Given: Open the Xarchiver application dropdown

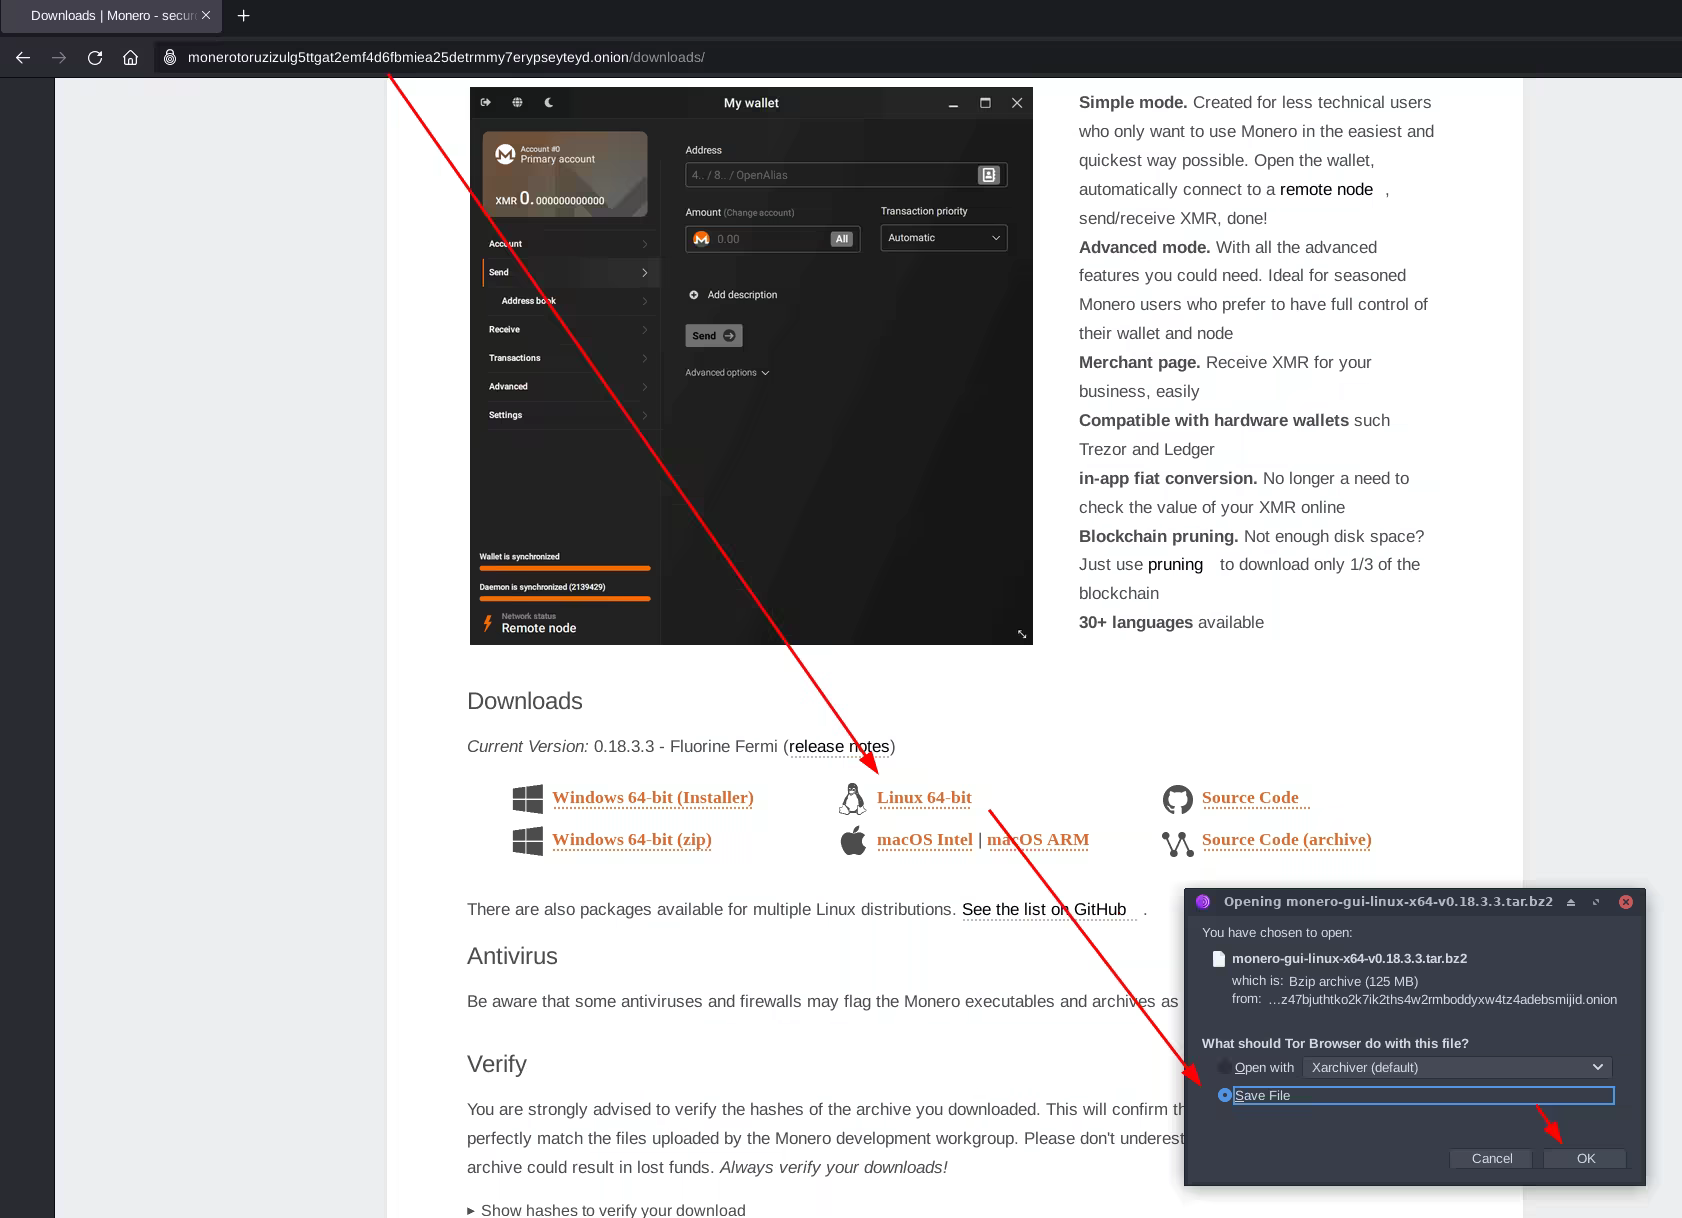Looking at the screenshot, I should 1457,1067.
